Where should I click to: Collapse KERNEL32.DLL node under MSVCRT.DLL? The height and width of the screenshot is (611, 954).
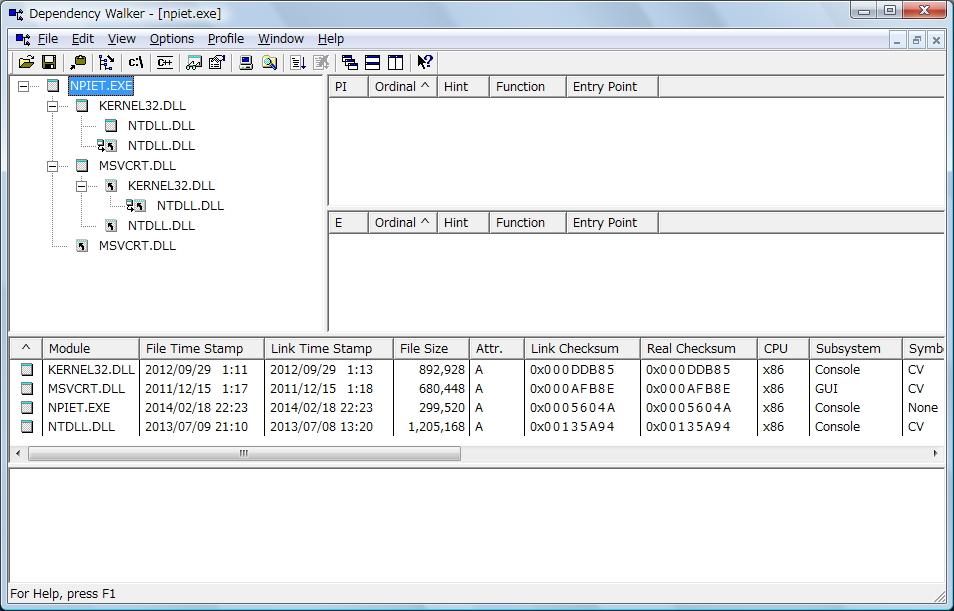point(82,186)
